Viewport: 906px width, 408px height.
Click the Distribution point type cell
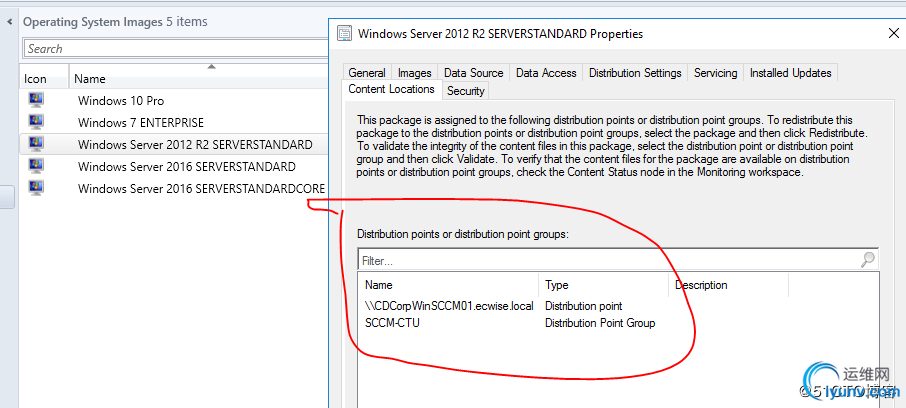click(584, 306)
